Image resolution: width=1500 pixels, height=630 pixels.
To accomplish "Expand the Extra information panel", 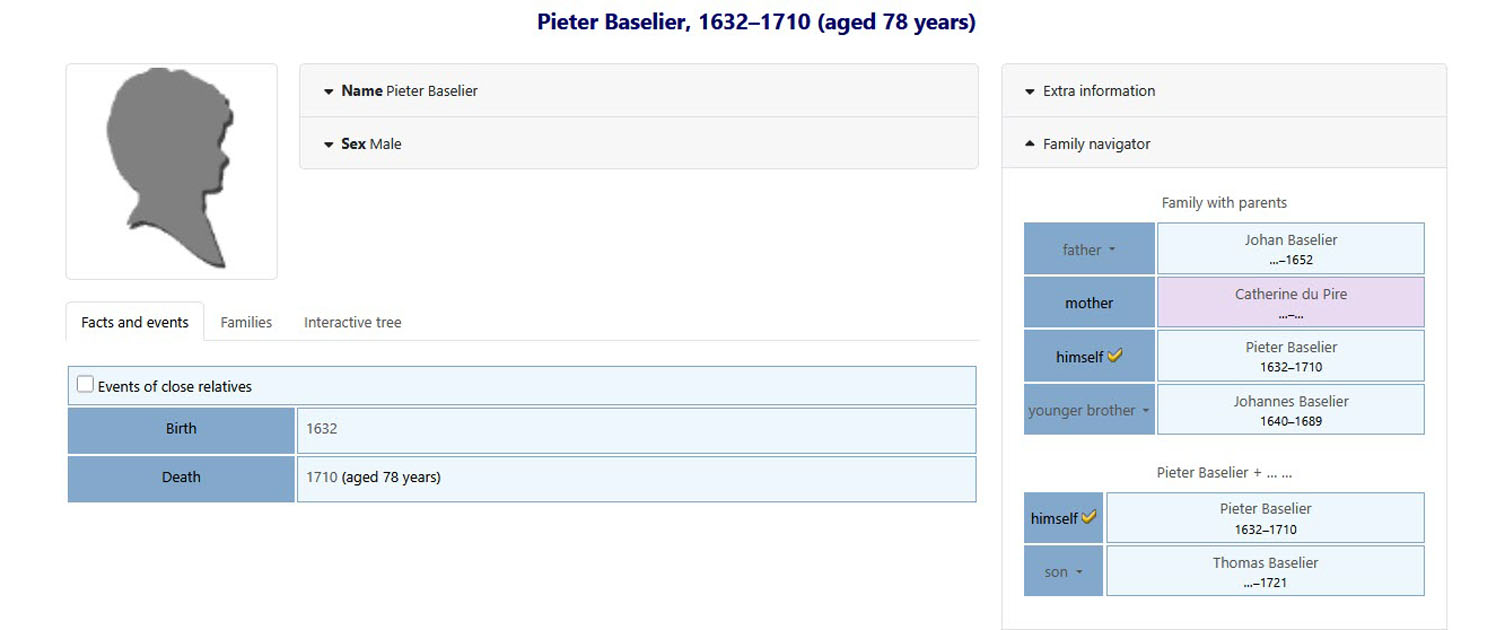I will (x=1224, y=91).
